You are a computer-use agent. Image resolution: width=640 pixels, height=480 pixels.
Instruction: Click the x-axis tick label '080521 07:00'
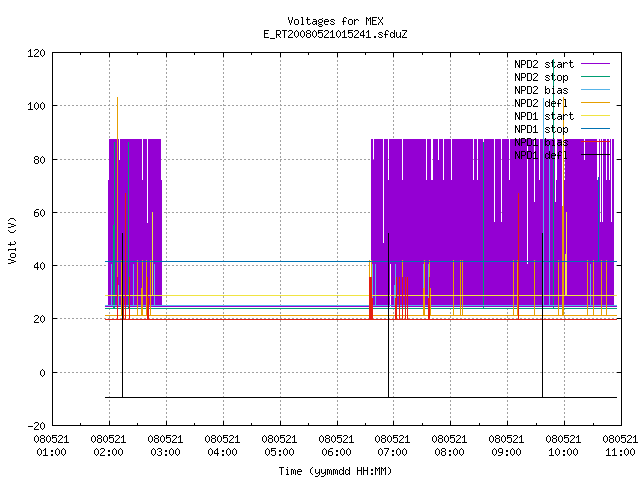pos(393,446)
